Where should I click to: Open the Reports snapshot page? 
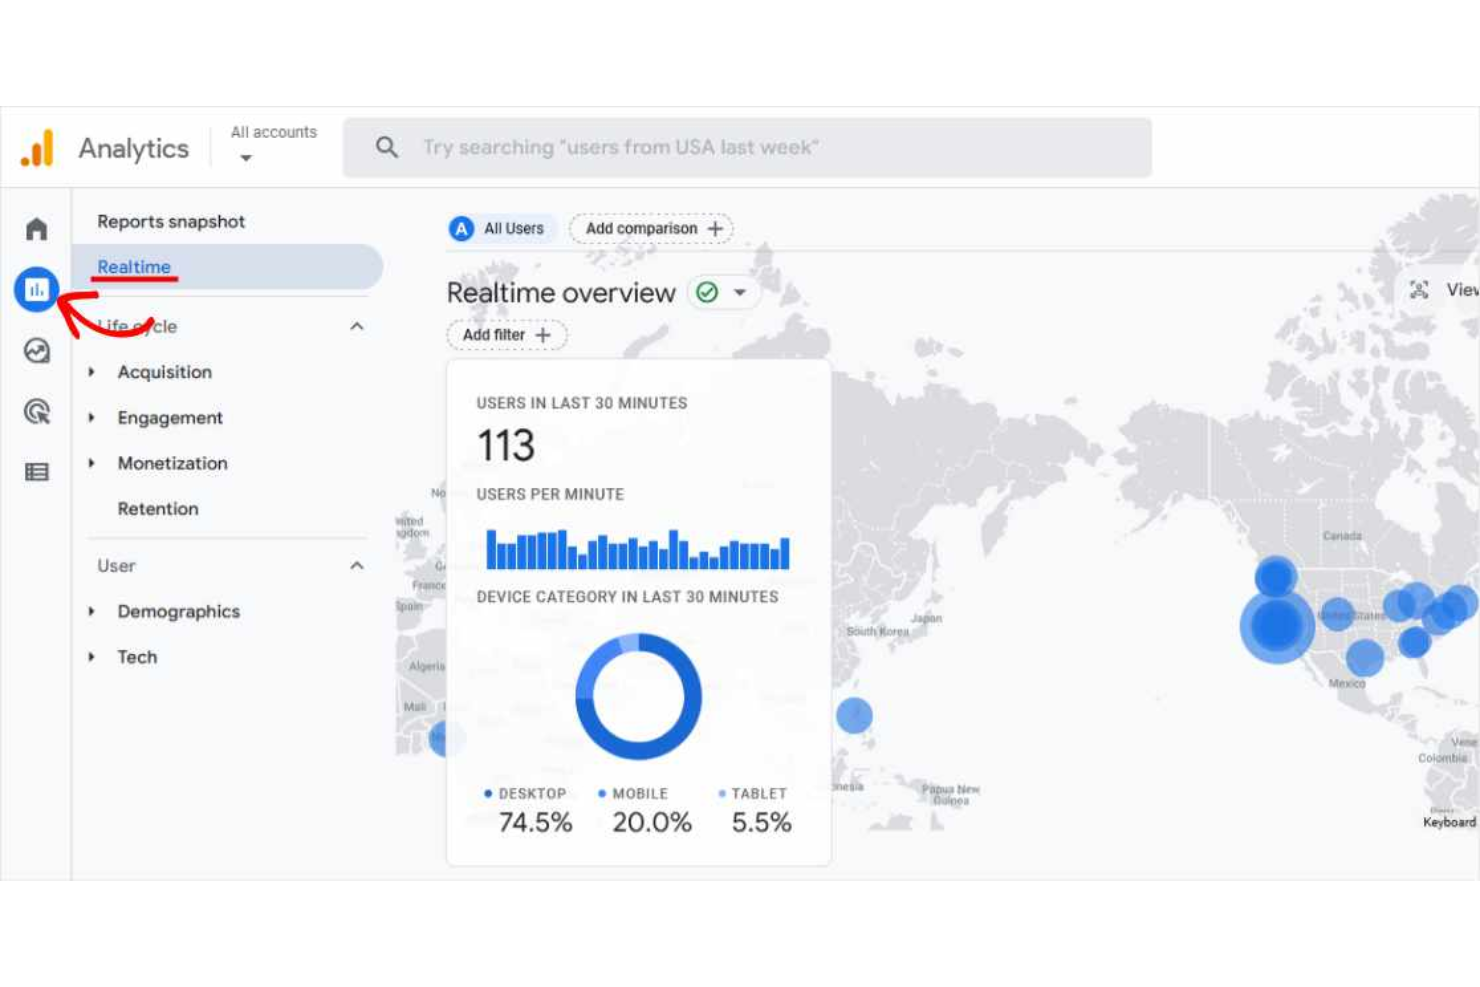170,221
